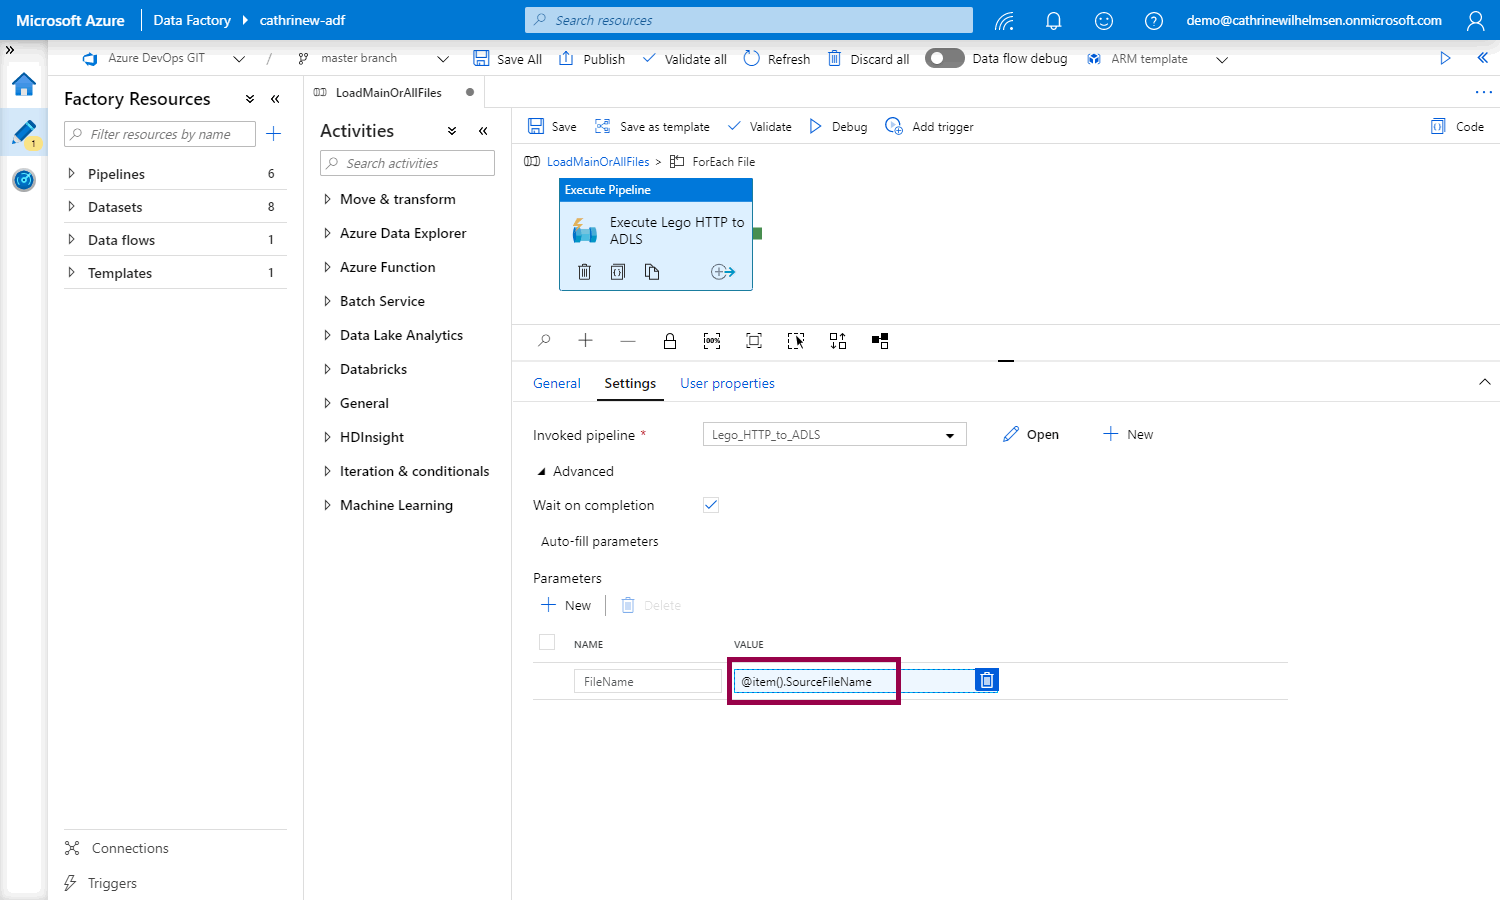Screen dimensions: 1500x900
Task: Open the Monitor hub in the sidebar
Action: (x=24, y=180)
